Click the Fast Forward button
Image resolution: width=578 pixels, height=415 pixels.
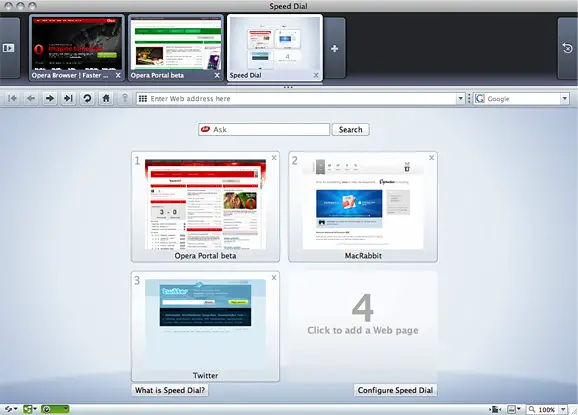pyautogui.click(x=68, y=98)
